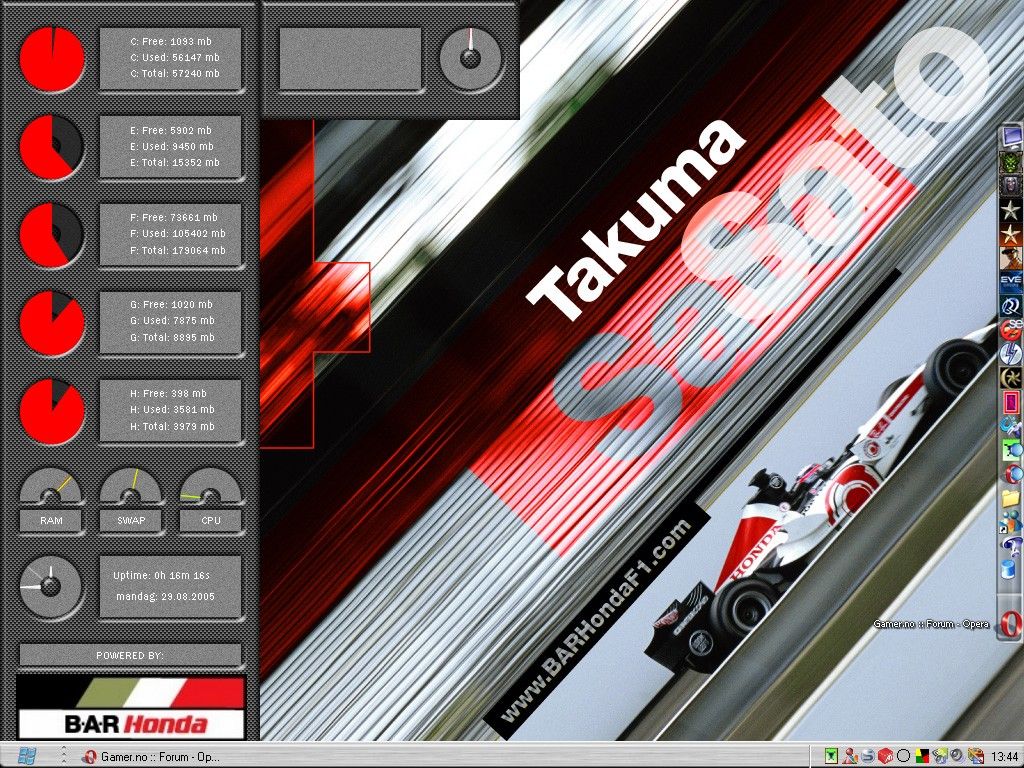1024x768 pixels.
Task: Open the green magnifier search icon in dock
Action: pos(1012,451)
